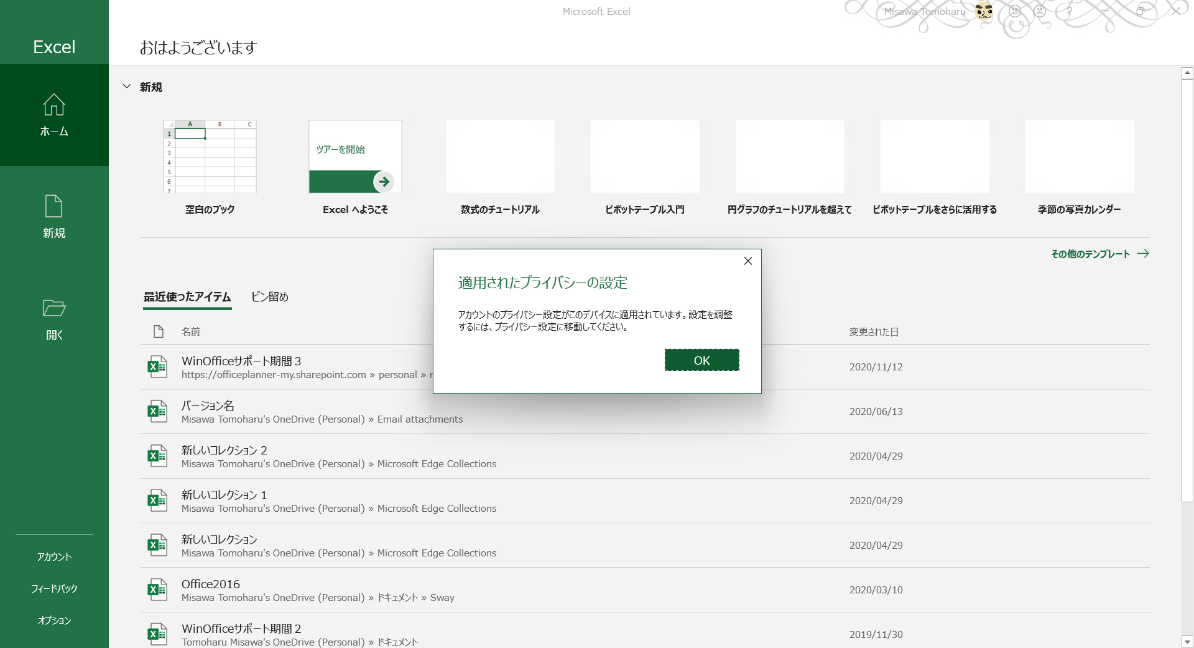The width and height of the screenshot is (1194, 648).
Task: Send a frown feedback face icon
Action: coord(1039,11)
